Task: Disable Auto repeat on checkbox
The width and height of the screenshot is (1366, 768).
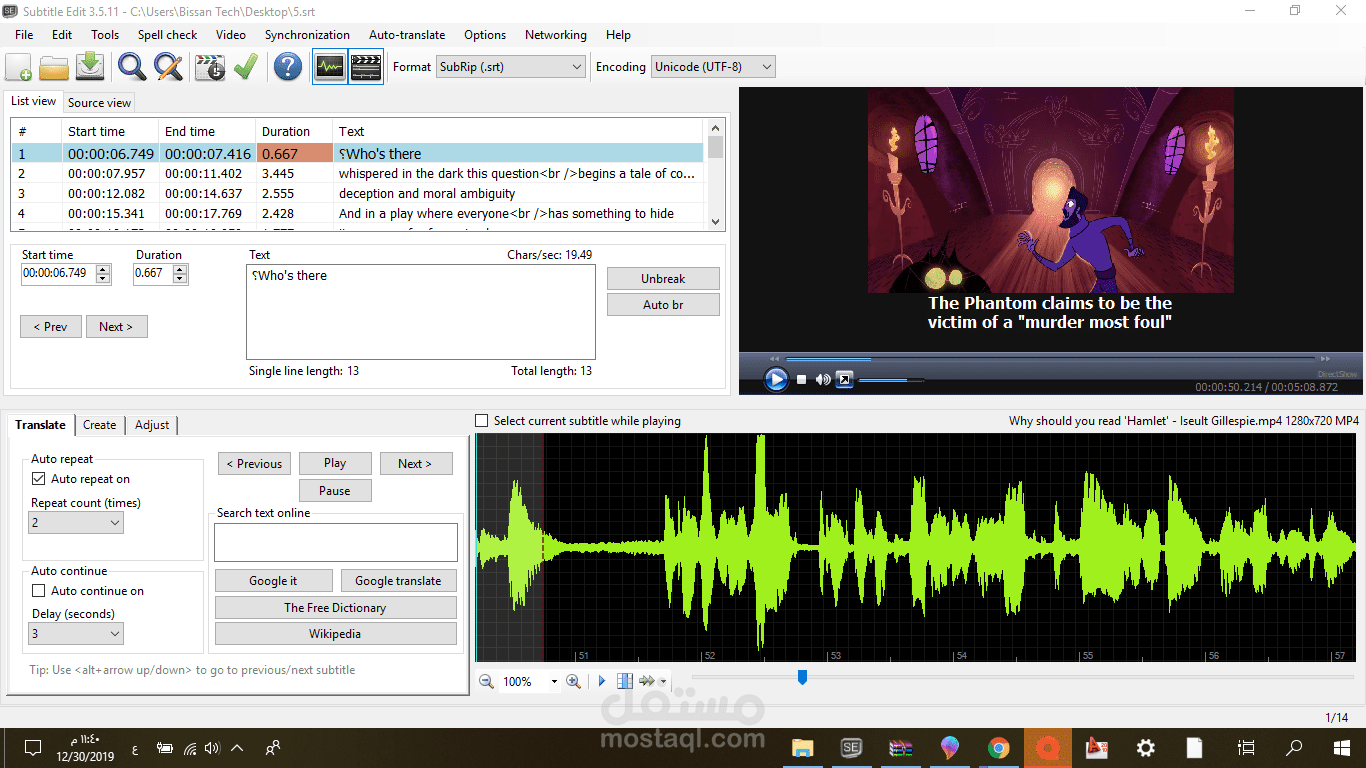Action: coord(39,479)
